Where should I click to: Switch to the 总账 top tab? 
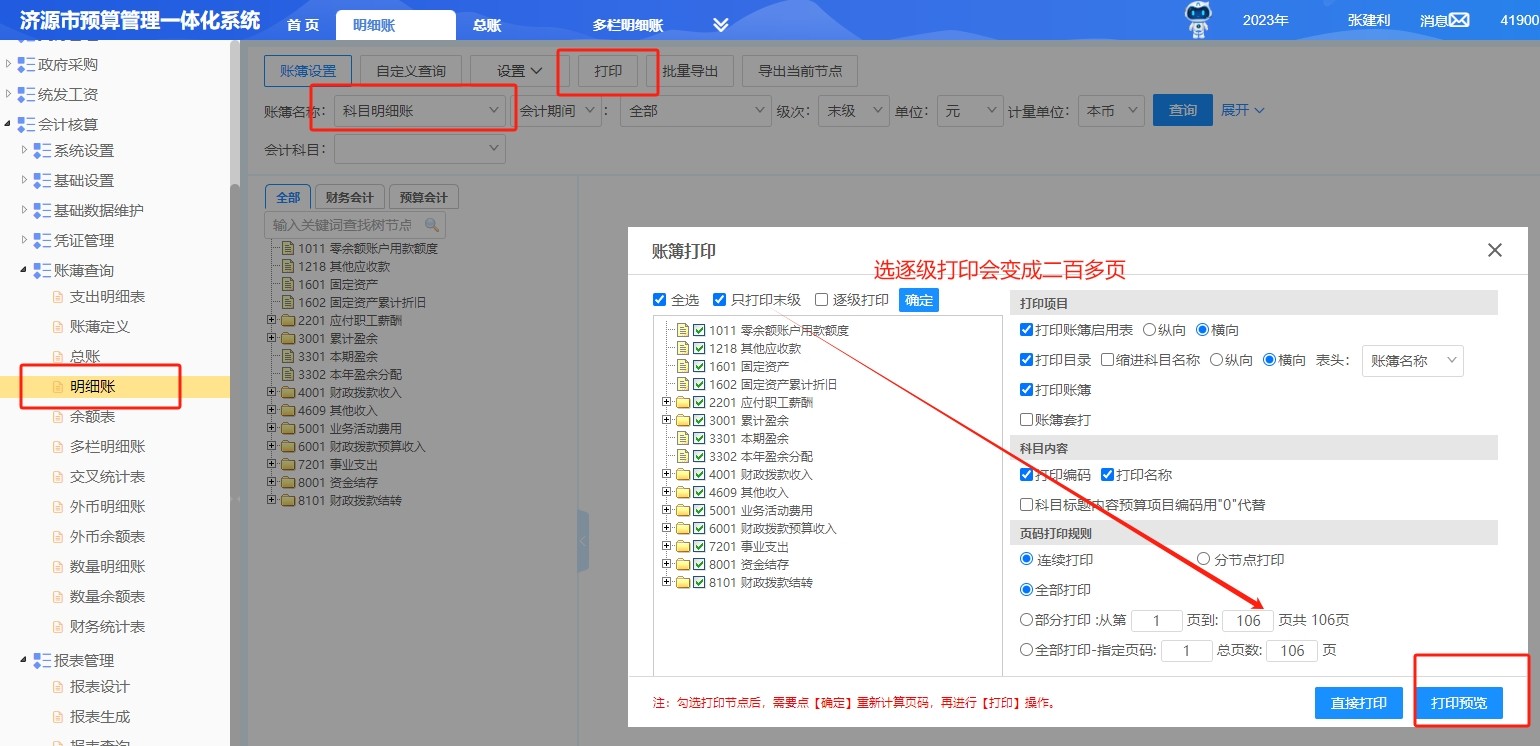pyautogui.click(x=487, y=25)
